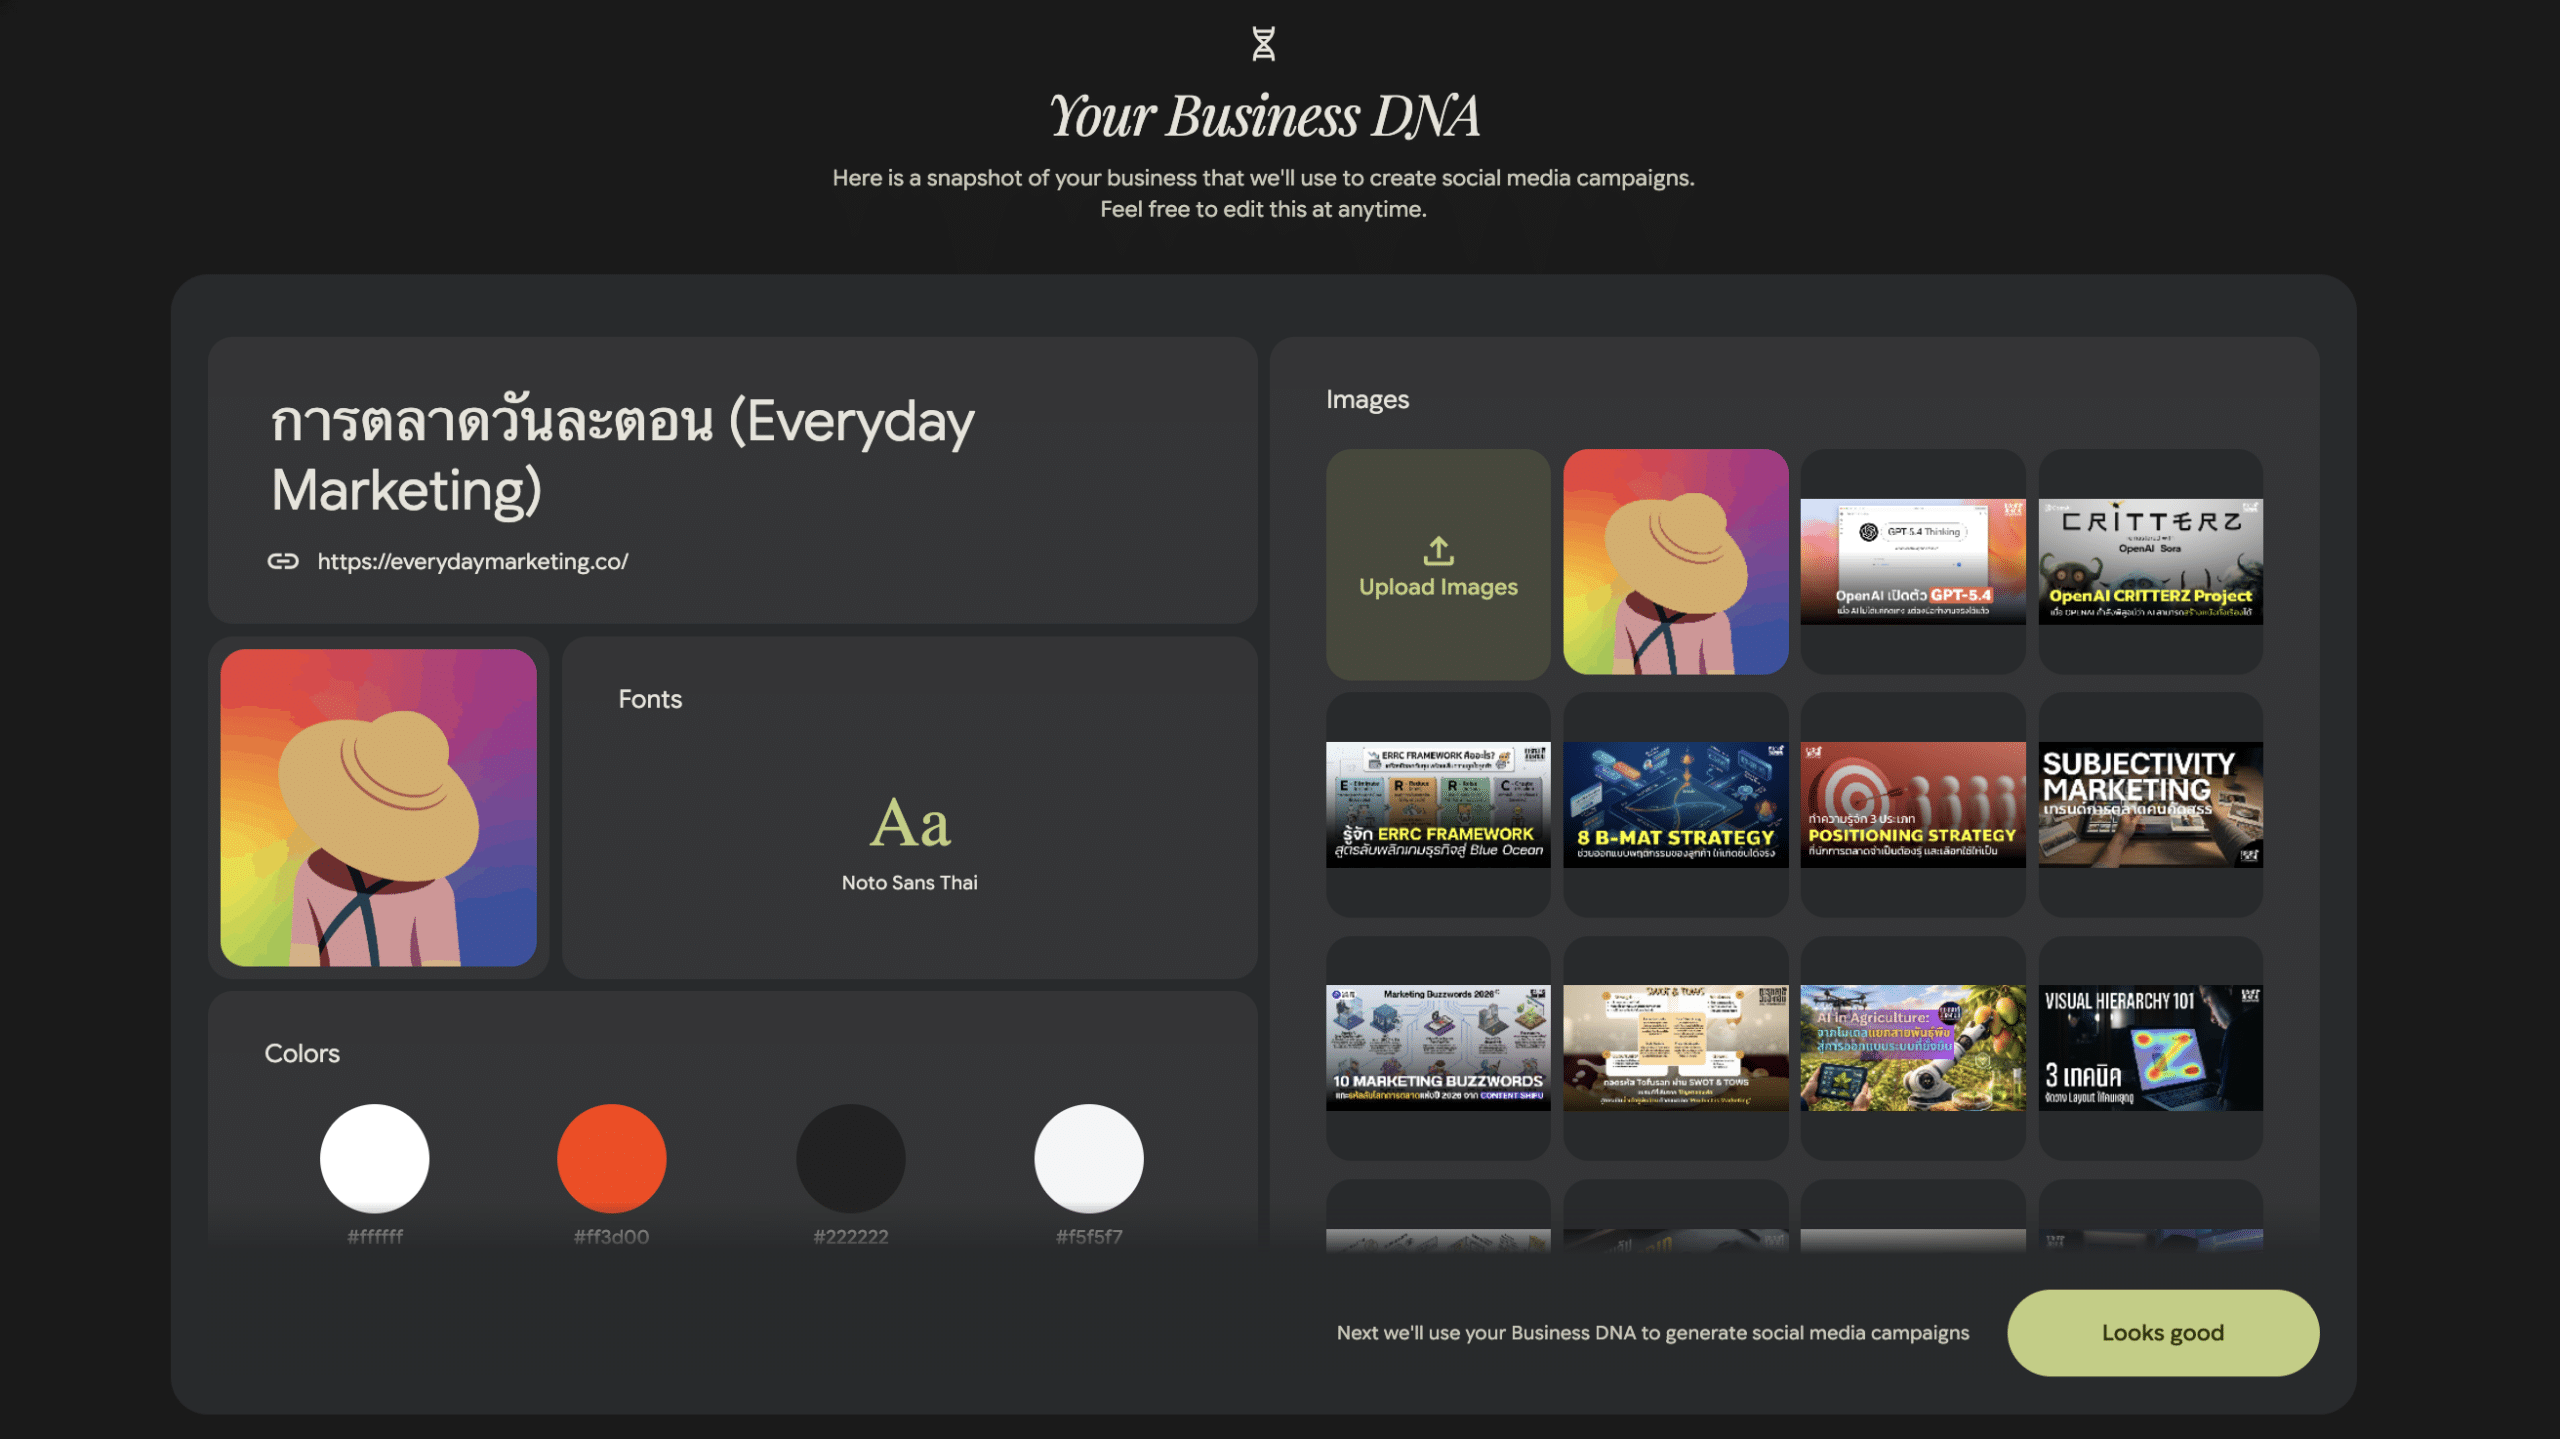
Task: Click the Subjectivity Marketing thumbnail
Action: tap(2150, 804)
